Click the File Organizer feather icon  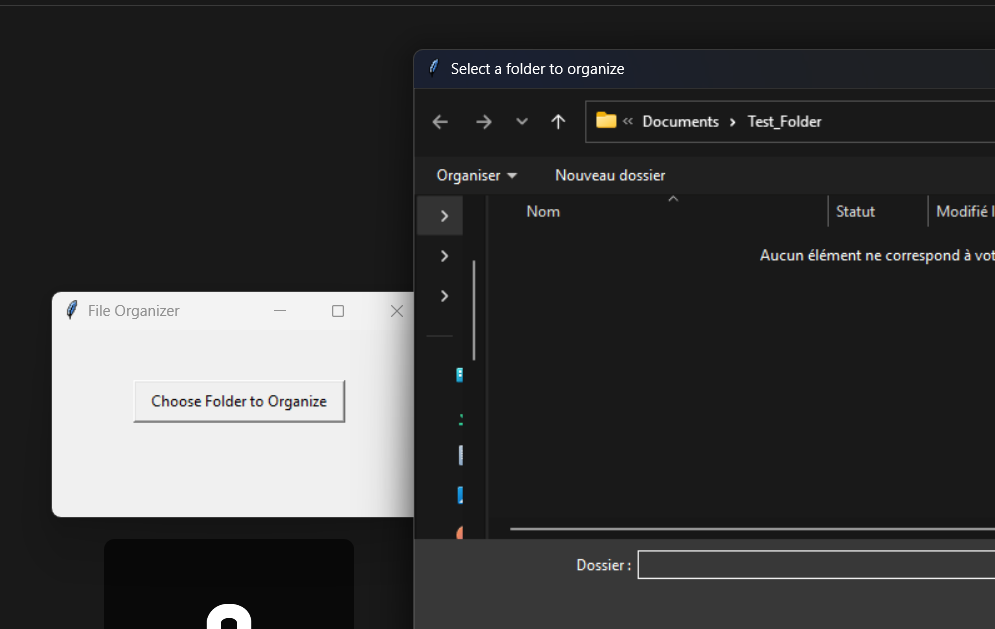pyautogui.click(x=72, y=310)
